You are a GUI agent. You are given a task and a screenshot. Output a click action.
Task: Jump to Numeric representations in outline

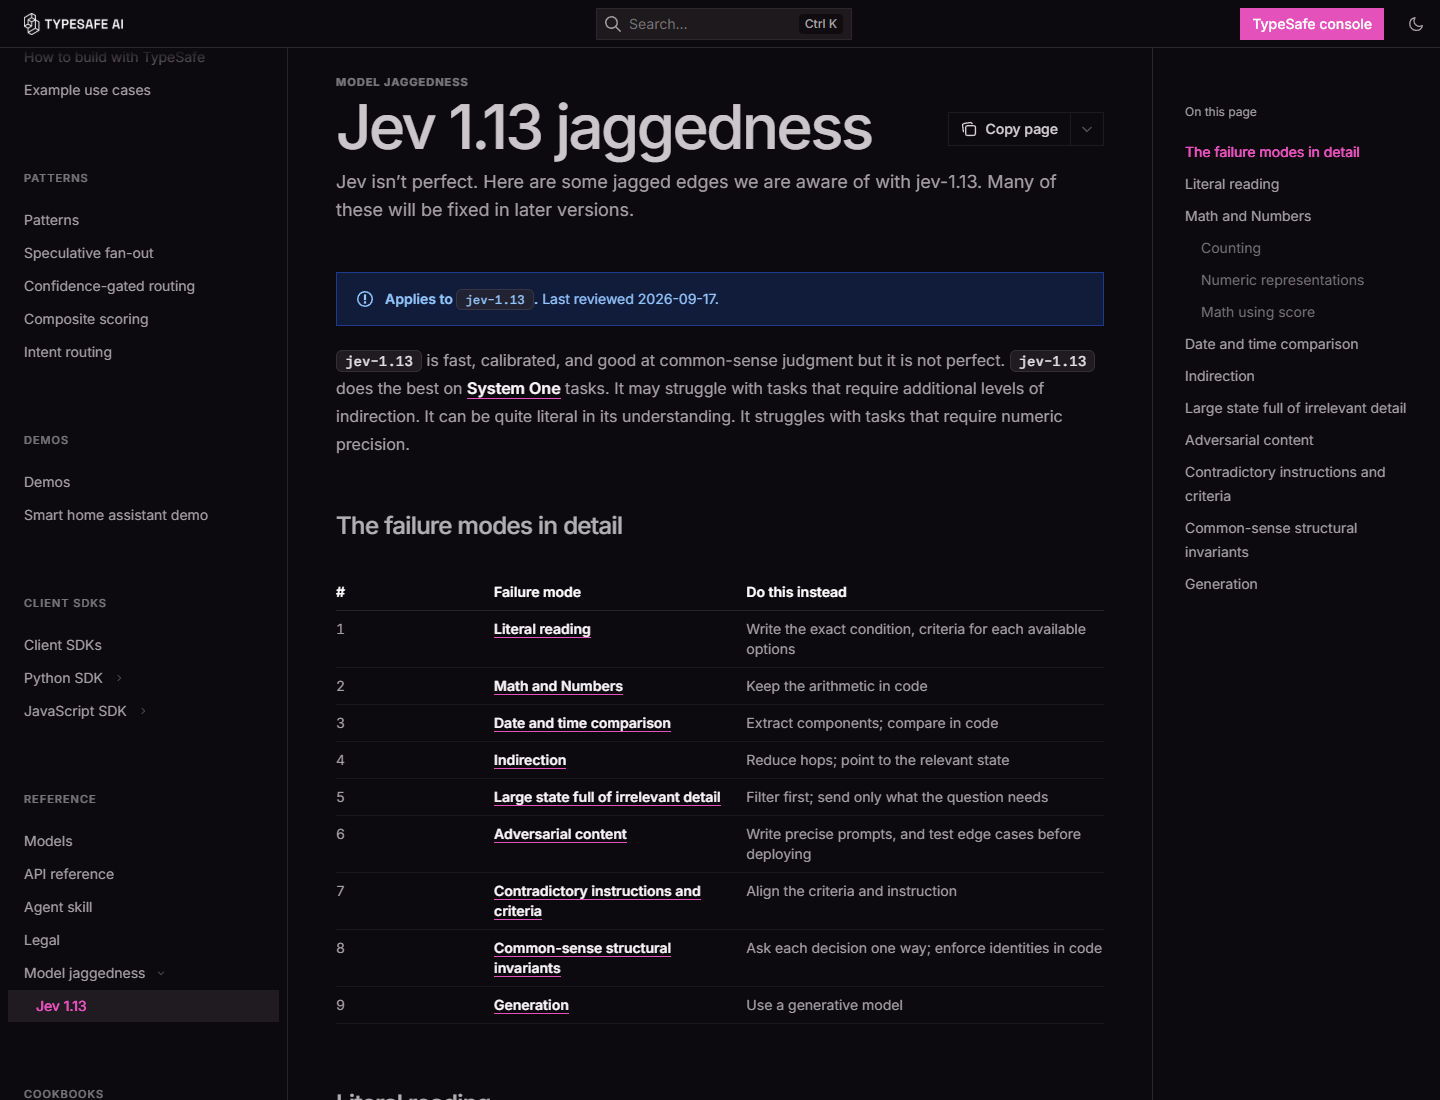[x=1282, y=280]
